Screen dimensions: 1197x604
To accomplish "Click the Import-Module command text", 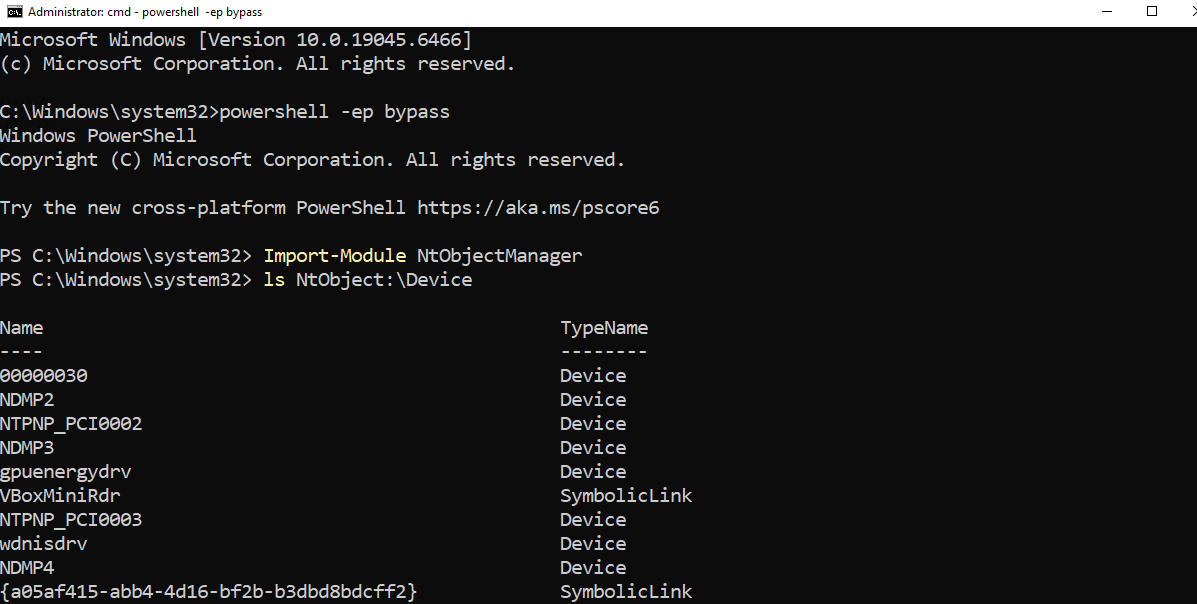I will click(334, 256).
